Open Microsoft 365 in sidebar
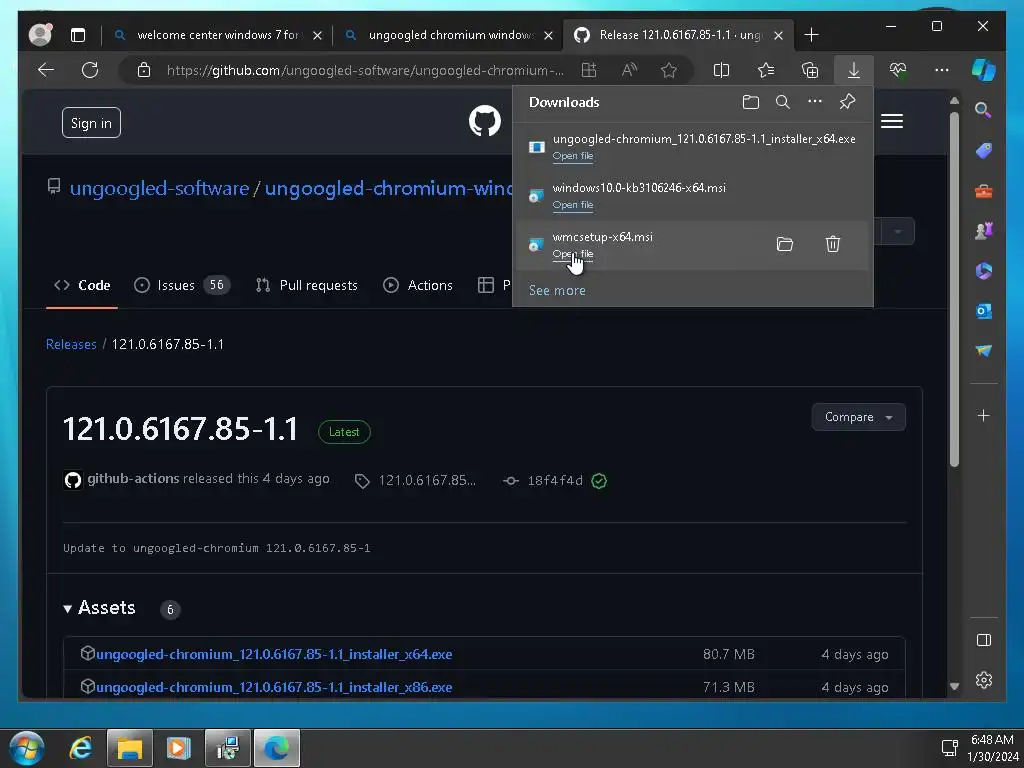The width and height of the screenshot is (1024, 768). coord(984,270)
